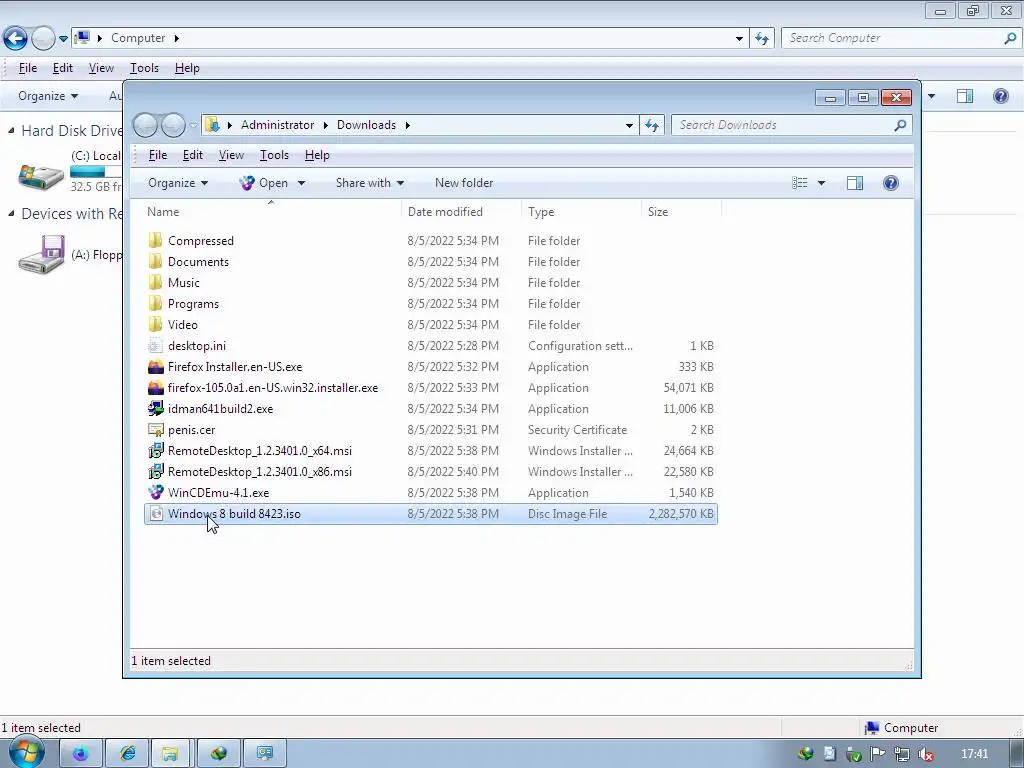Click into the Search Computer field
1024x768 pixels.
click(x=893, y=38)
